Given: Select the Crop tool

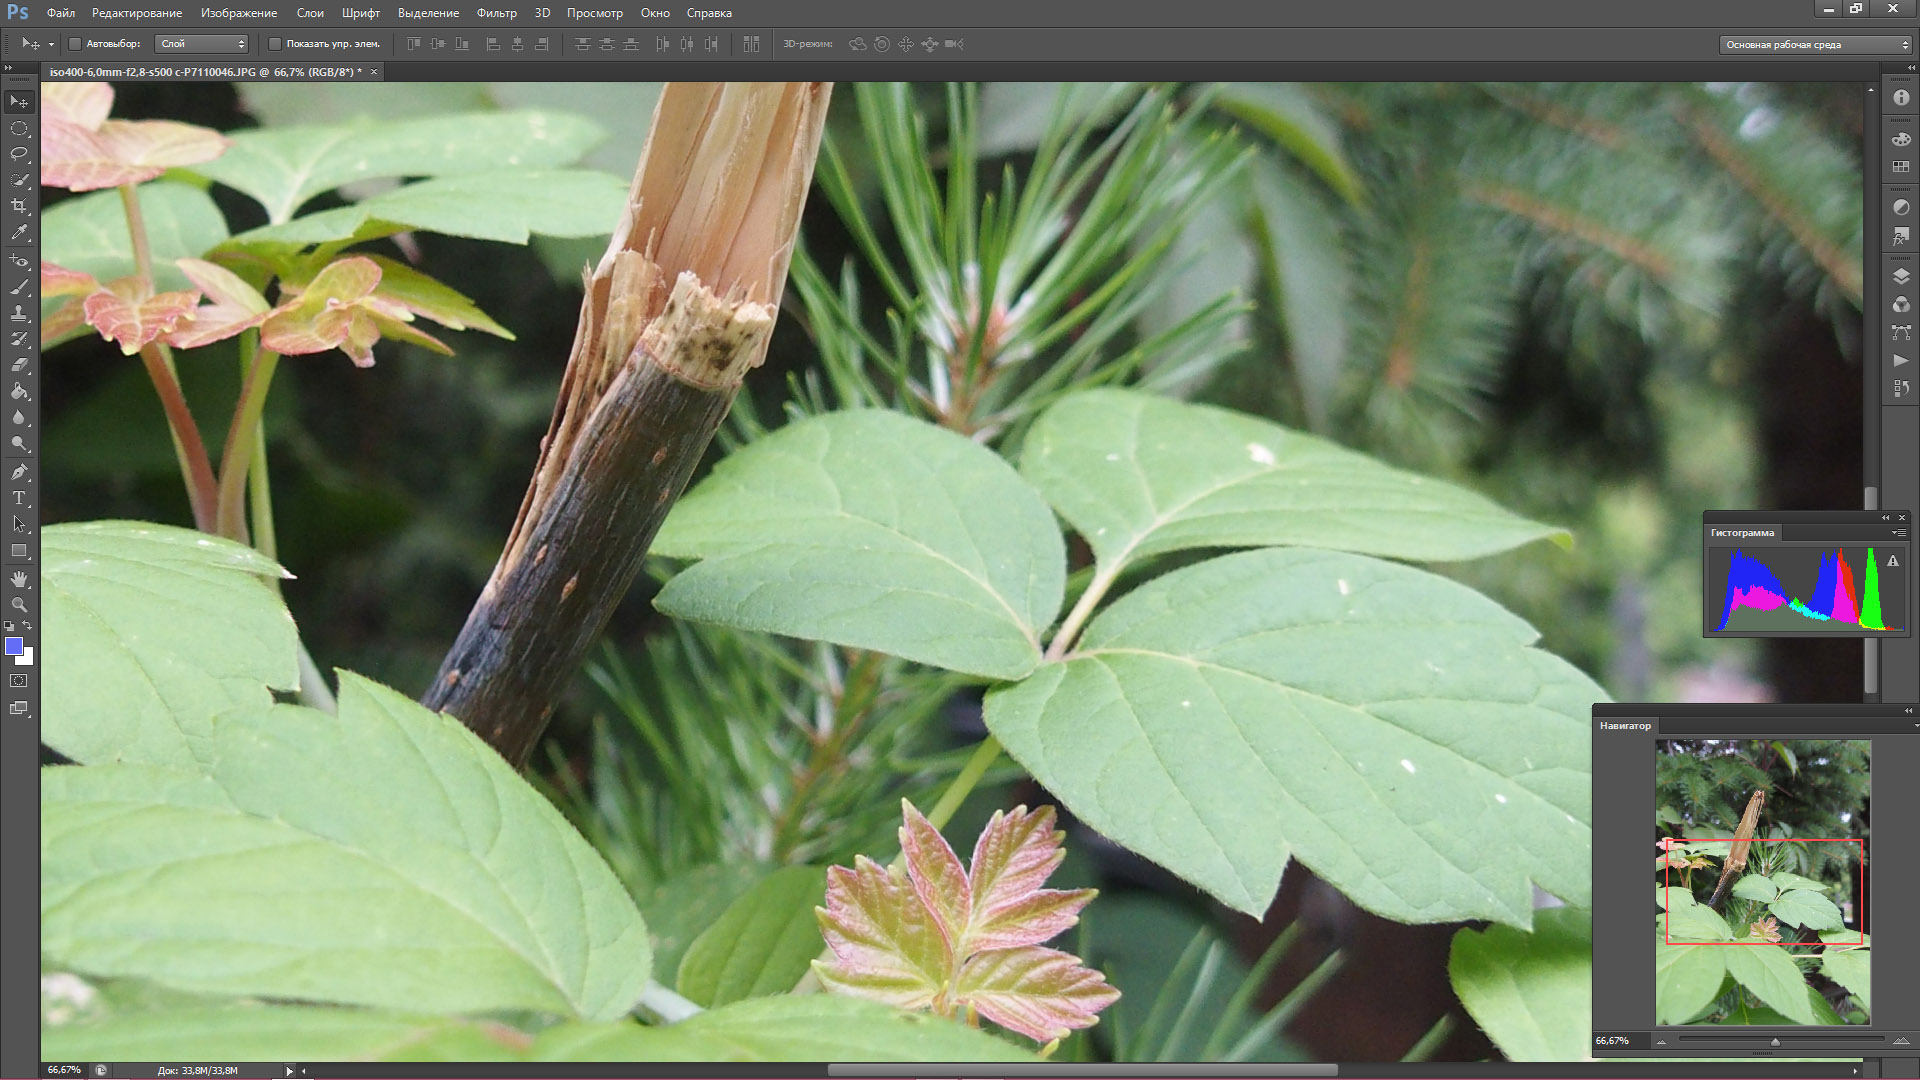Looking at the screenshot, I should (19, 206).
